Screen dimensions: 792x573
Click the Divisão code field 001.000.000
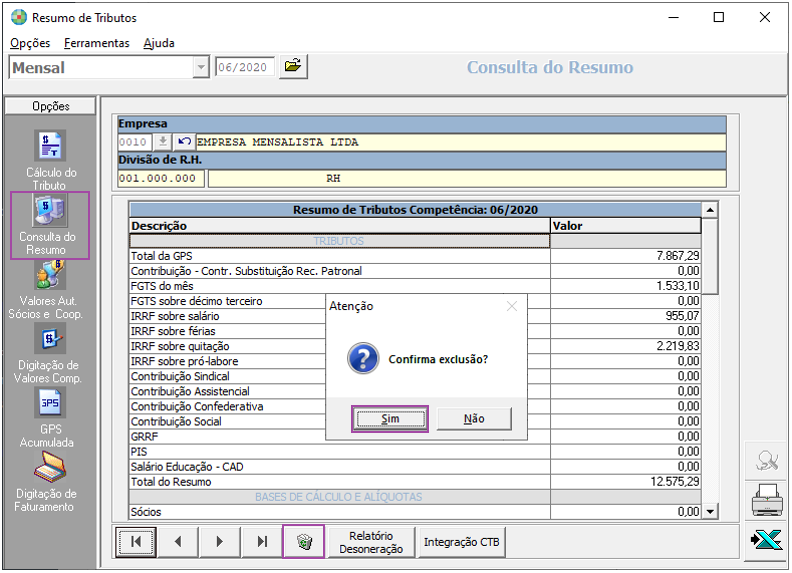click(x=161, y=178)
